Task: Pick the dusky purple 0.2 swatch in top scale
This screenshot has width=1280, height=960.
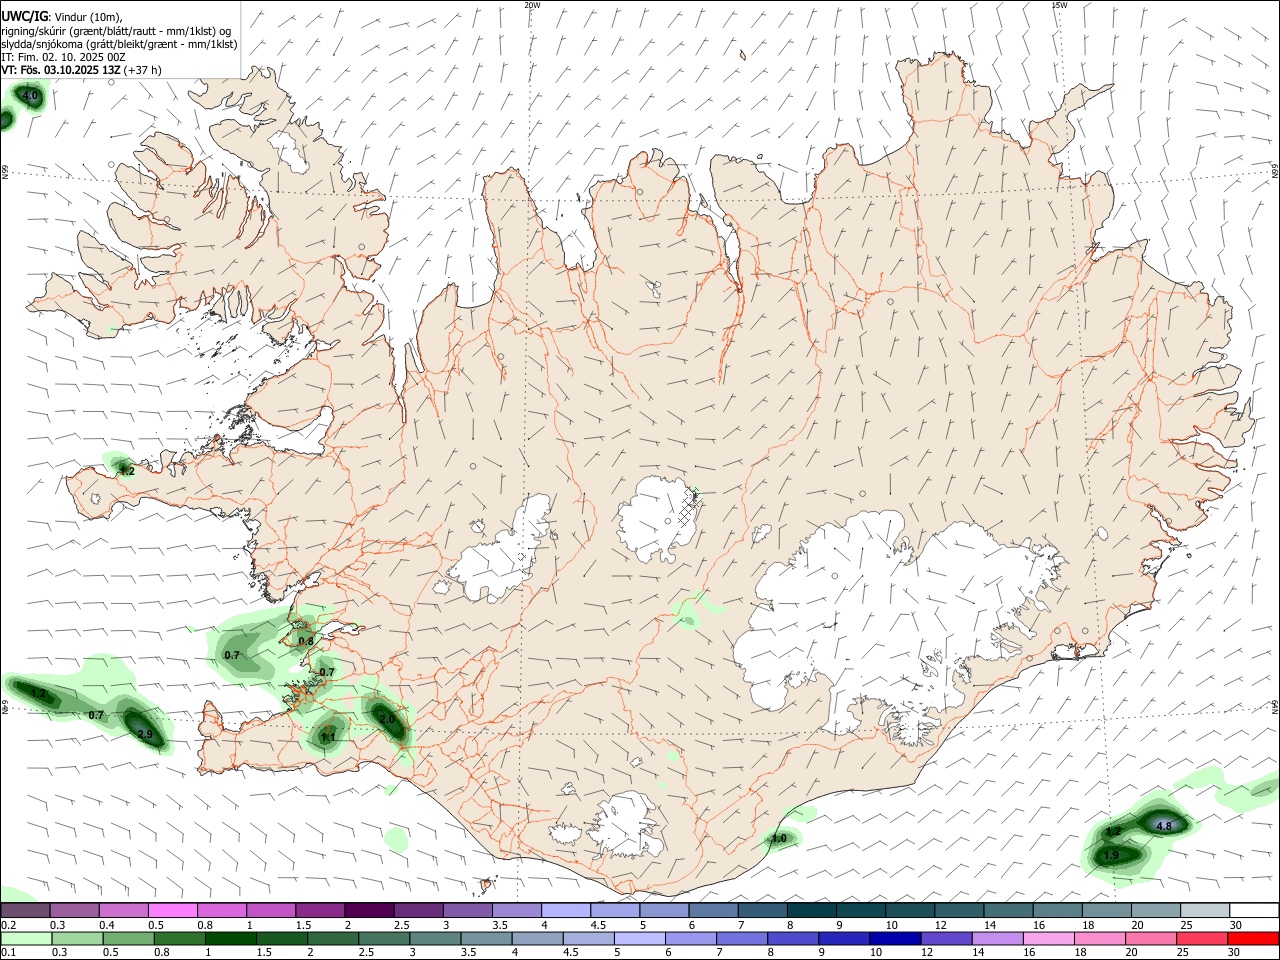Action: [x=25, y=911]
